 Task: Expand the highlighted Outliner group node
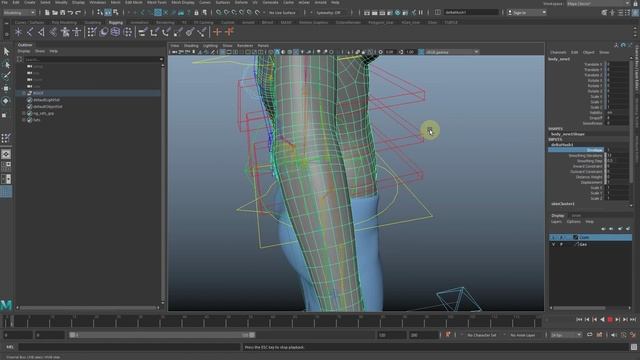[24, 93]
